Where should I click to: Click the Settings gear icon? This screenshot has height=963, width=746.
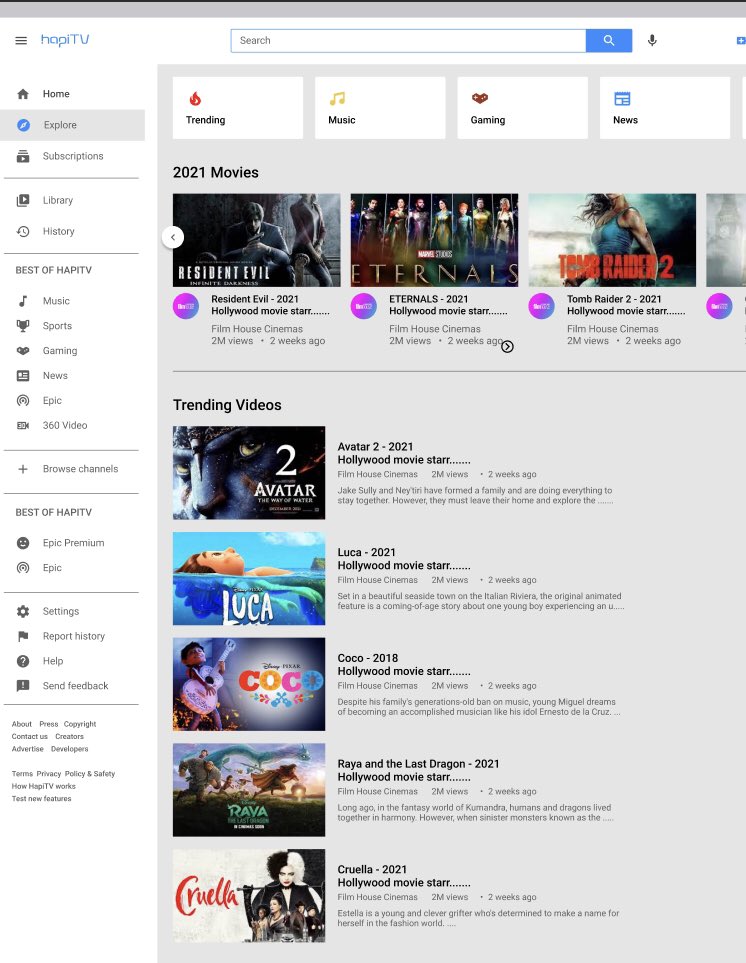[x=23, y=612]
